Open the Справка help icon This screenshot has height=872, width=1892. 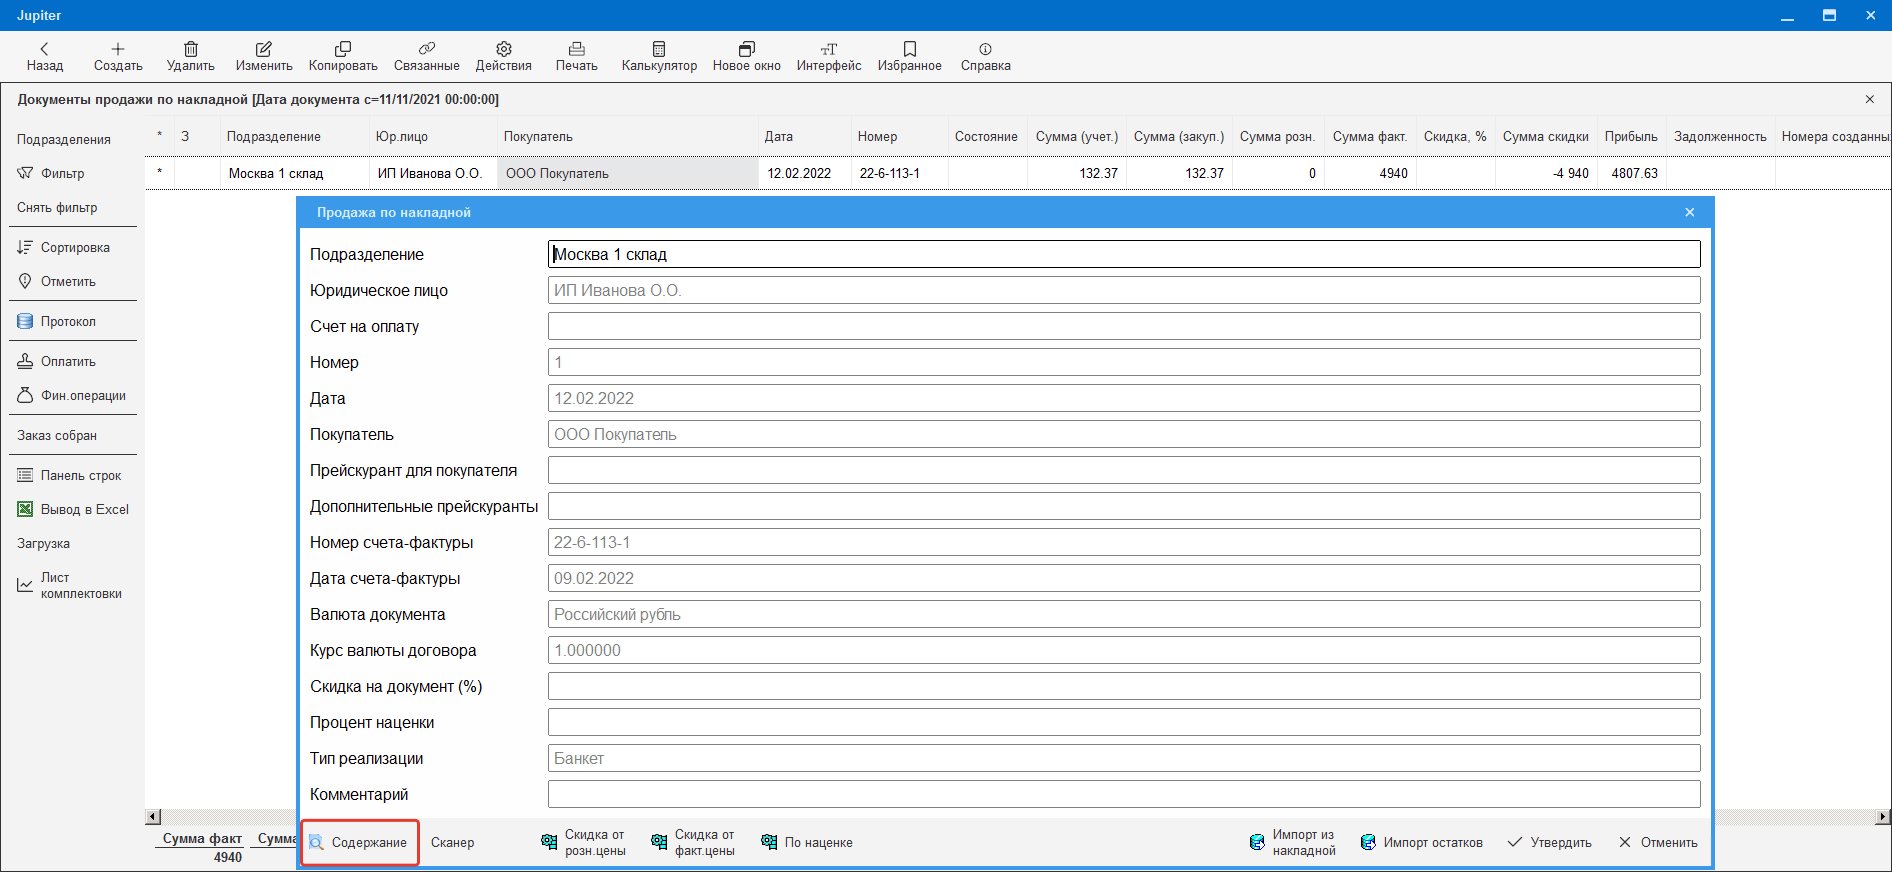(x=985, y=57)
